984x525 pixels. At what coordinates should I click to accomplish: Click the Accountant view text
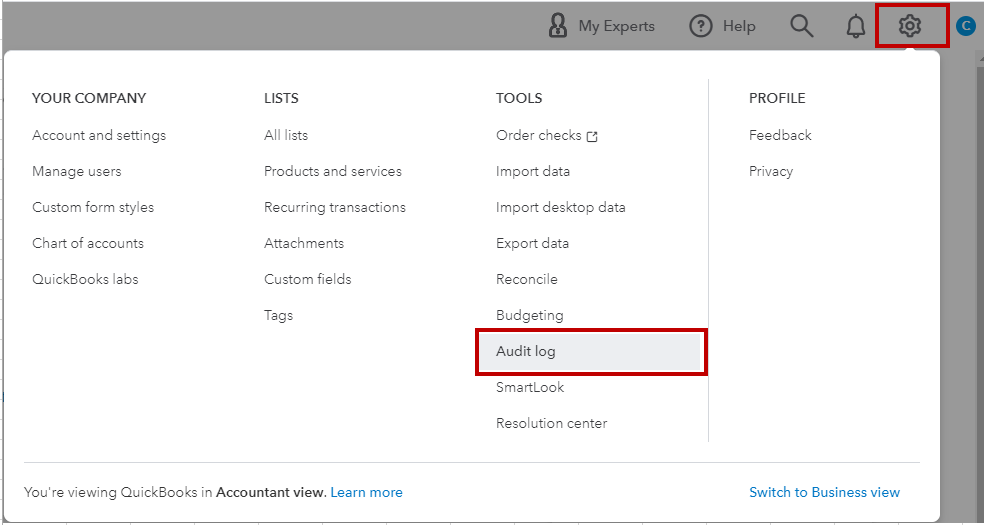point(270,492)
